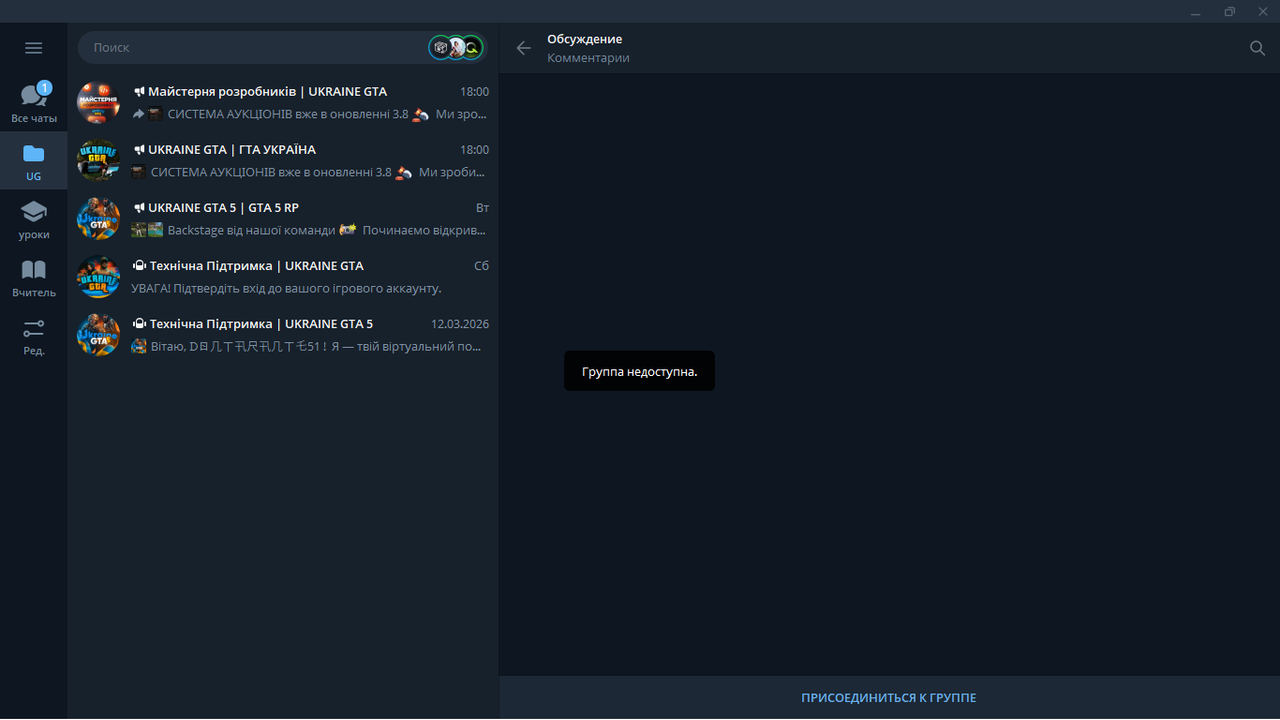Open chat "Майстерня розробників | UKRAINE GTA"
The height and width of the screenshot is (720, 1280).
coord(283,103)
